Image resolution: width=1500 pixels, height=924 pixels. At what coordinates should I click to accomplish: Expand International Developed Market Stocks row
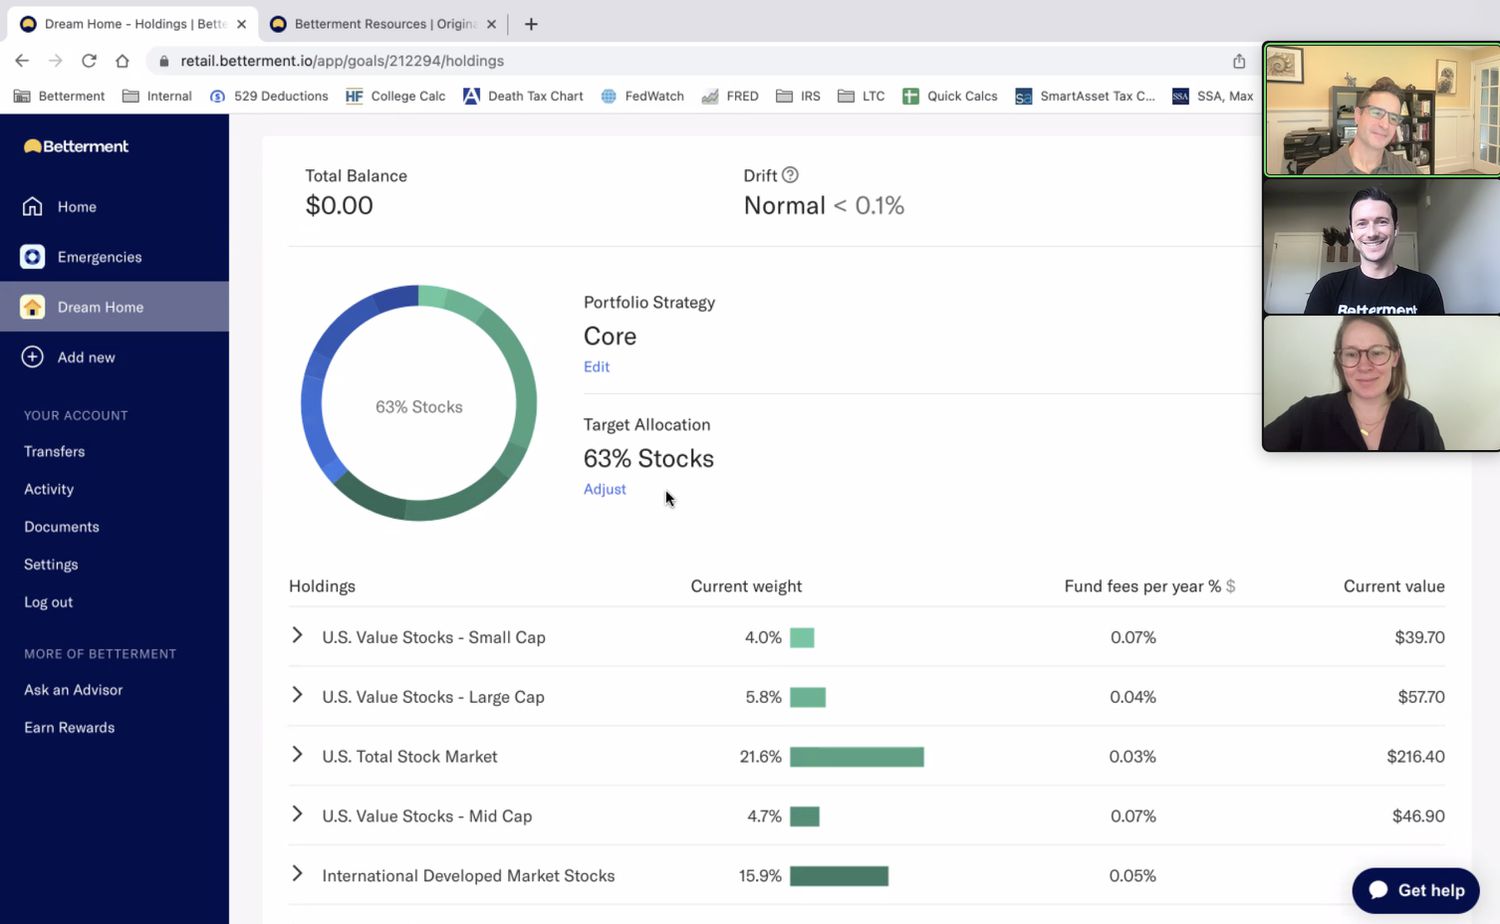pos(297,874)
